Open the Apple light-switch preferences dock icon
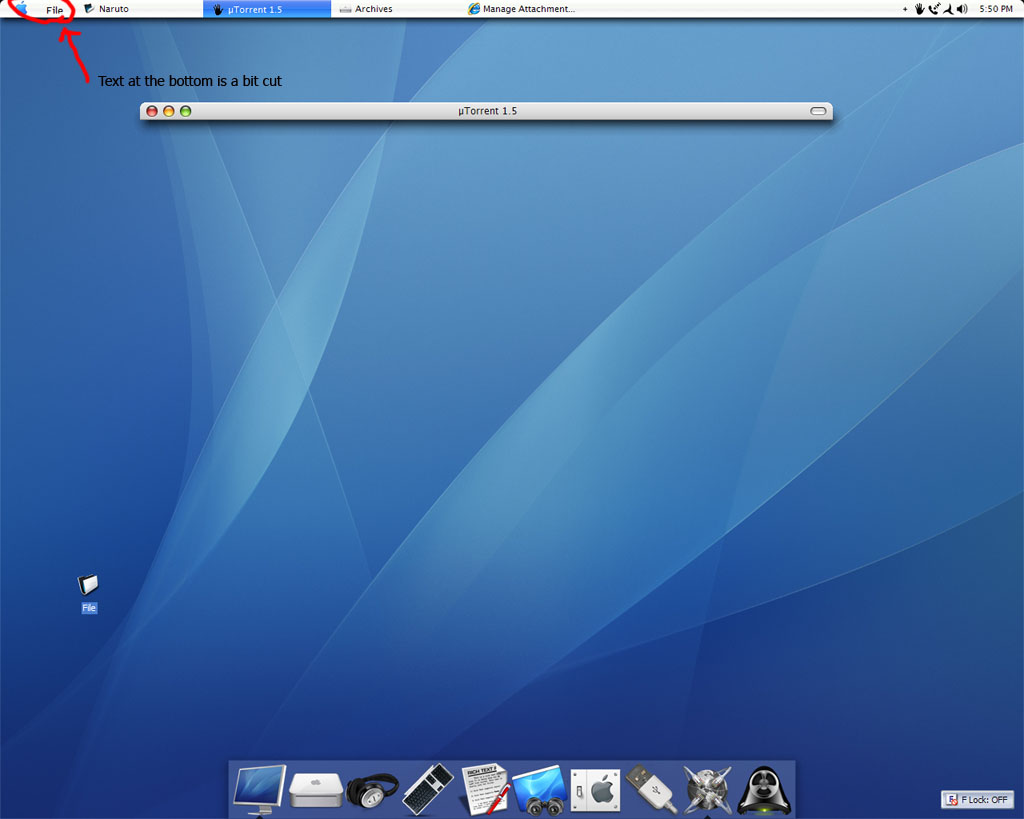The height and width of the screenshot is (819, 1024). pyautogui.click(x=595, y=790)
